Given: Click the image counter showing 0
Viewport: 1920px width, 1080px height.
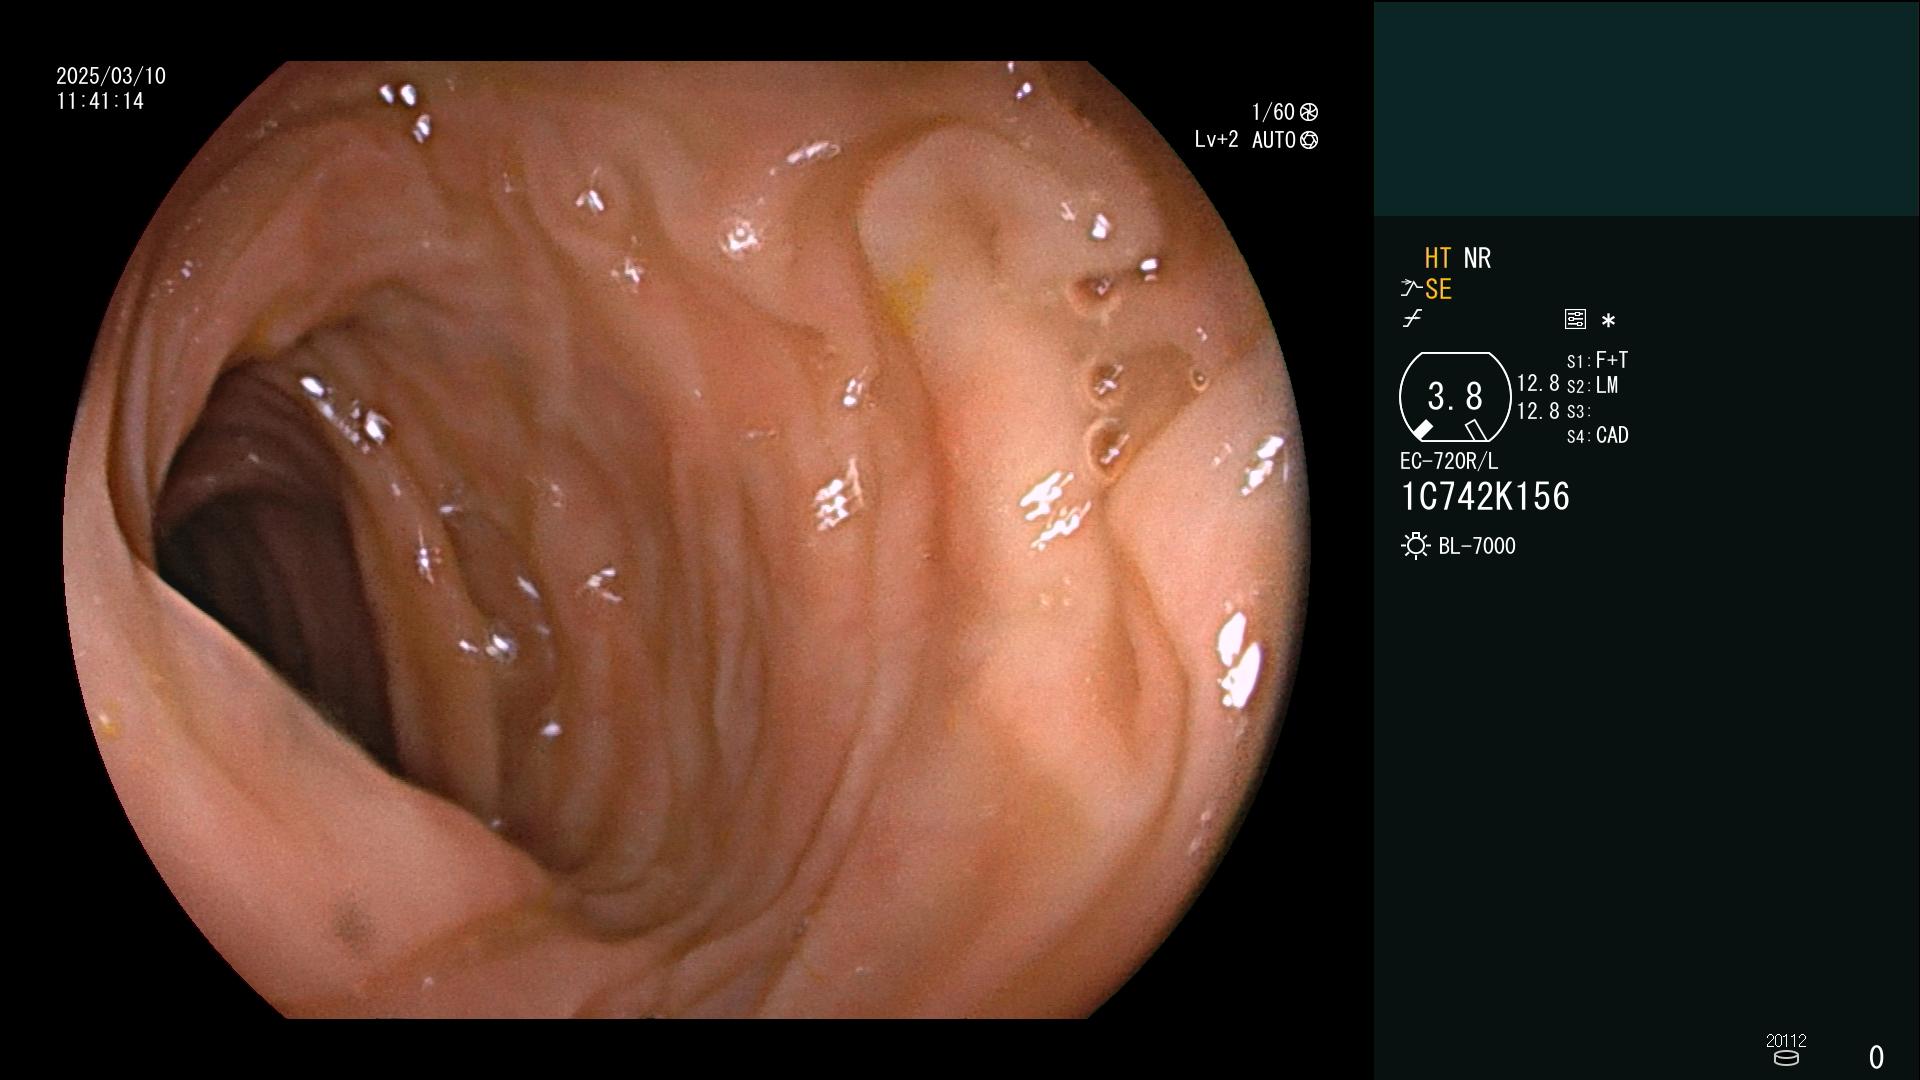Looking at the screenshot, I should tap(1876, 1057).
